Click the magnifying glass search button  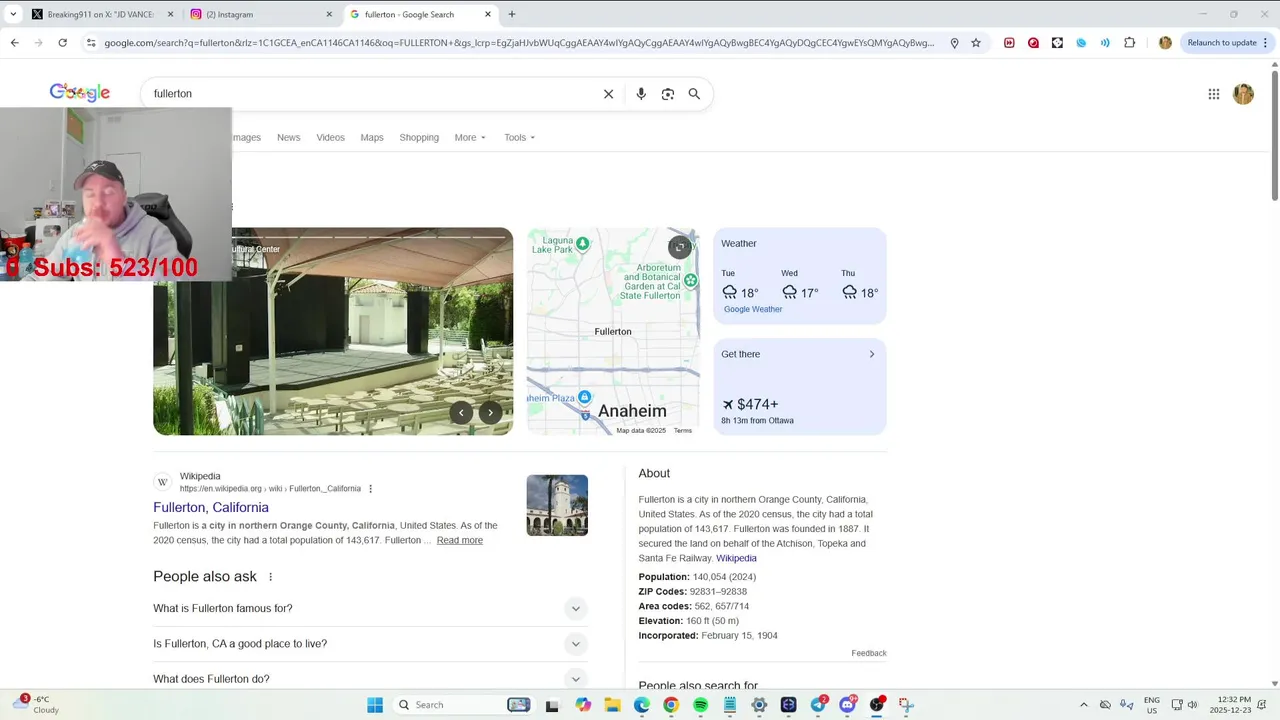click(x=694, y=94)
